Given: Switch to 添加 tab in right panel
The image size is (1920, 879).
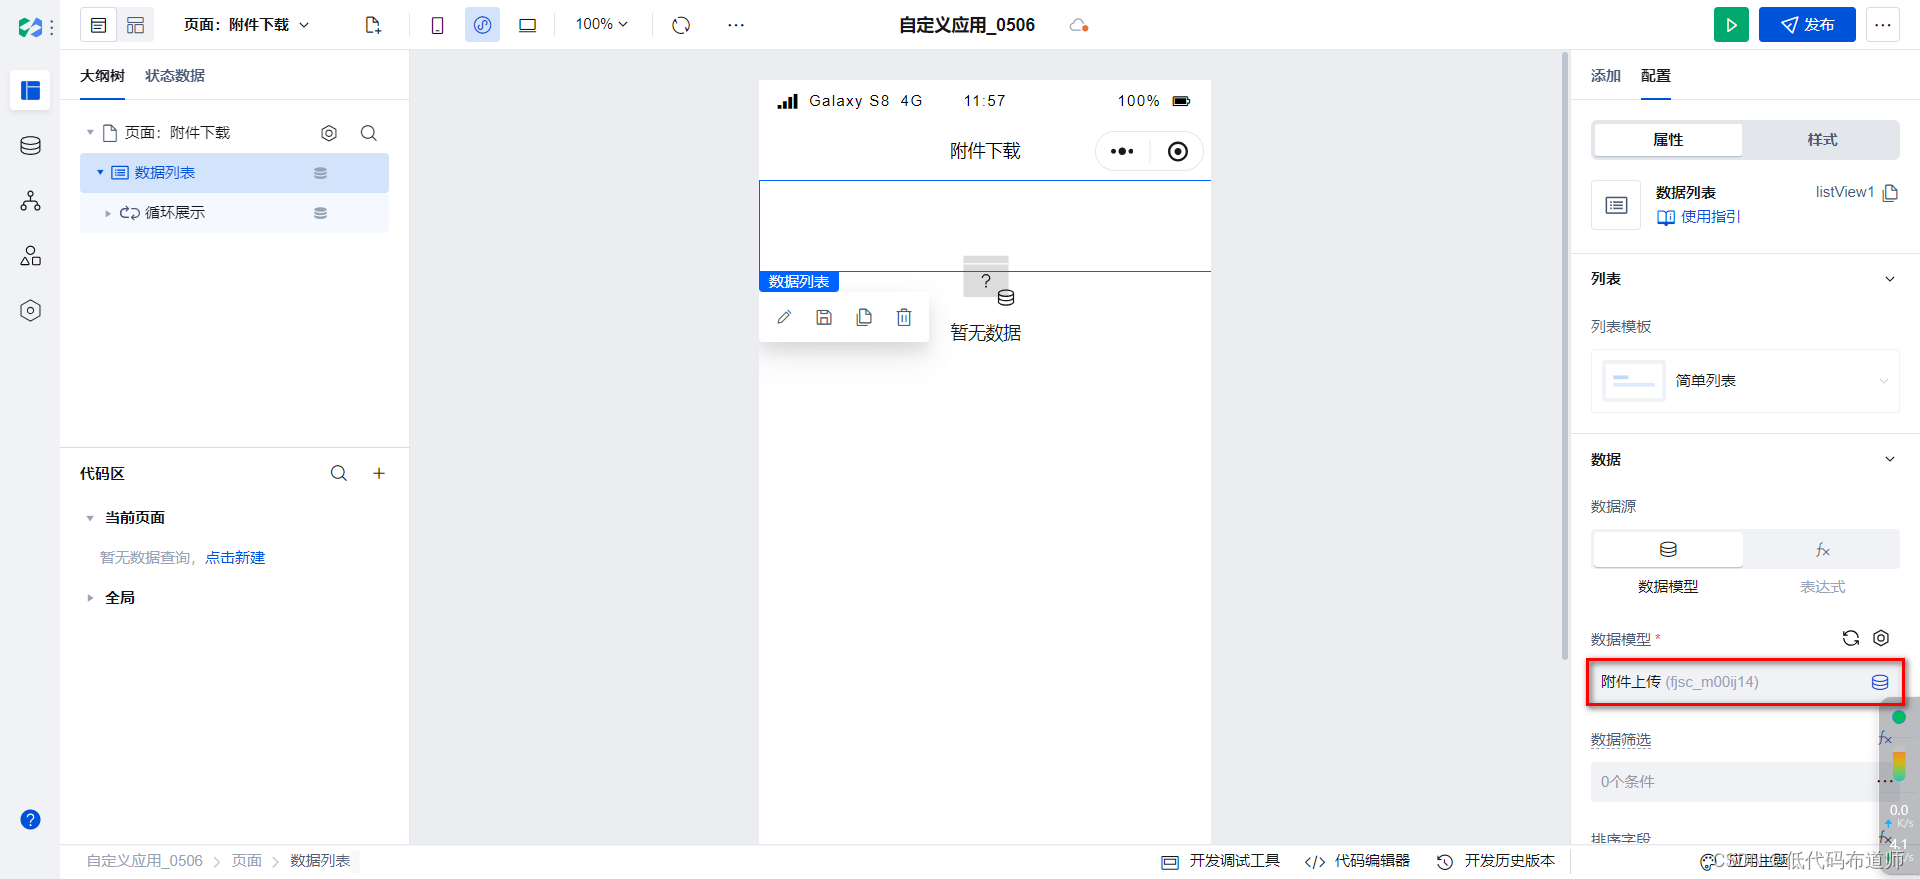Looking at the screenshot, I should pos(1606,76).
